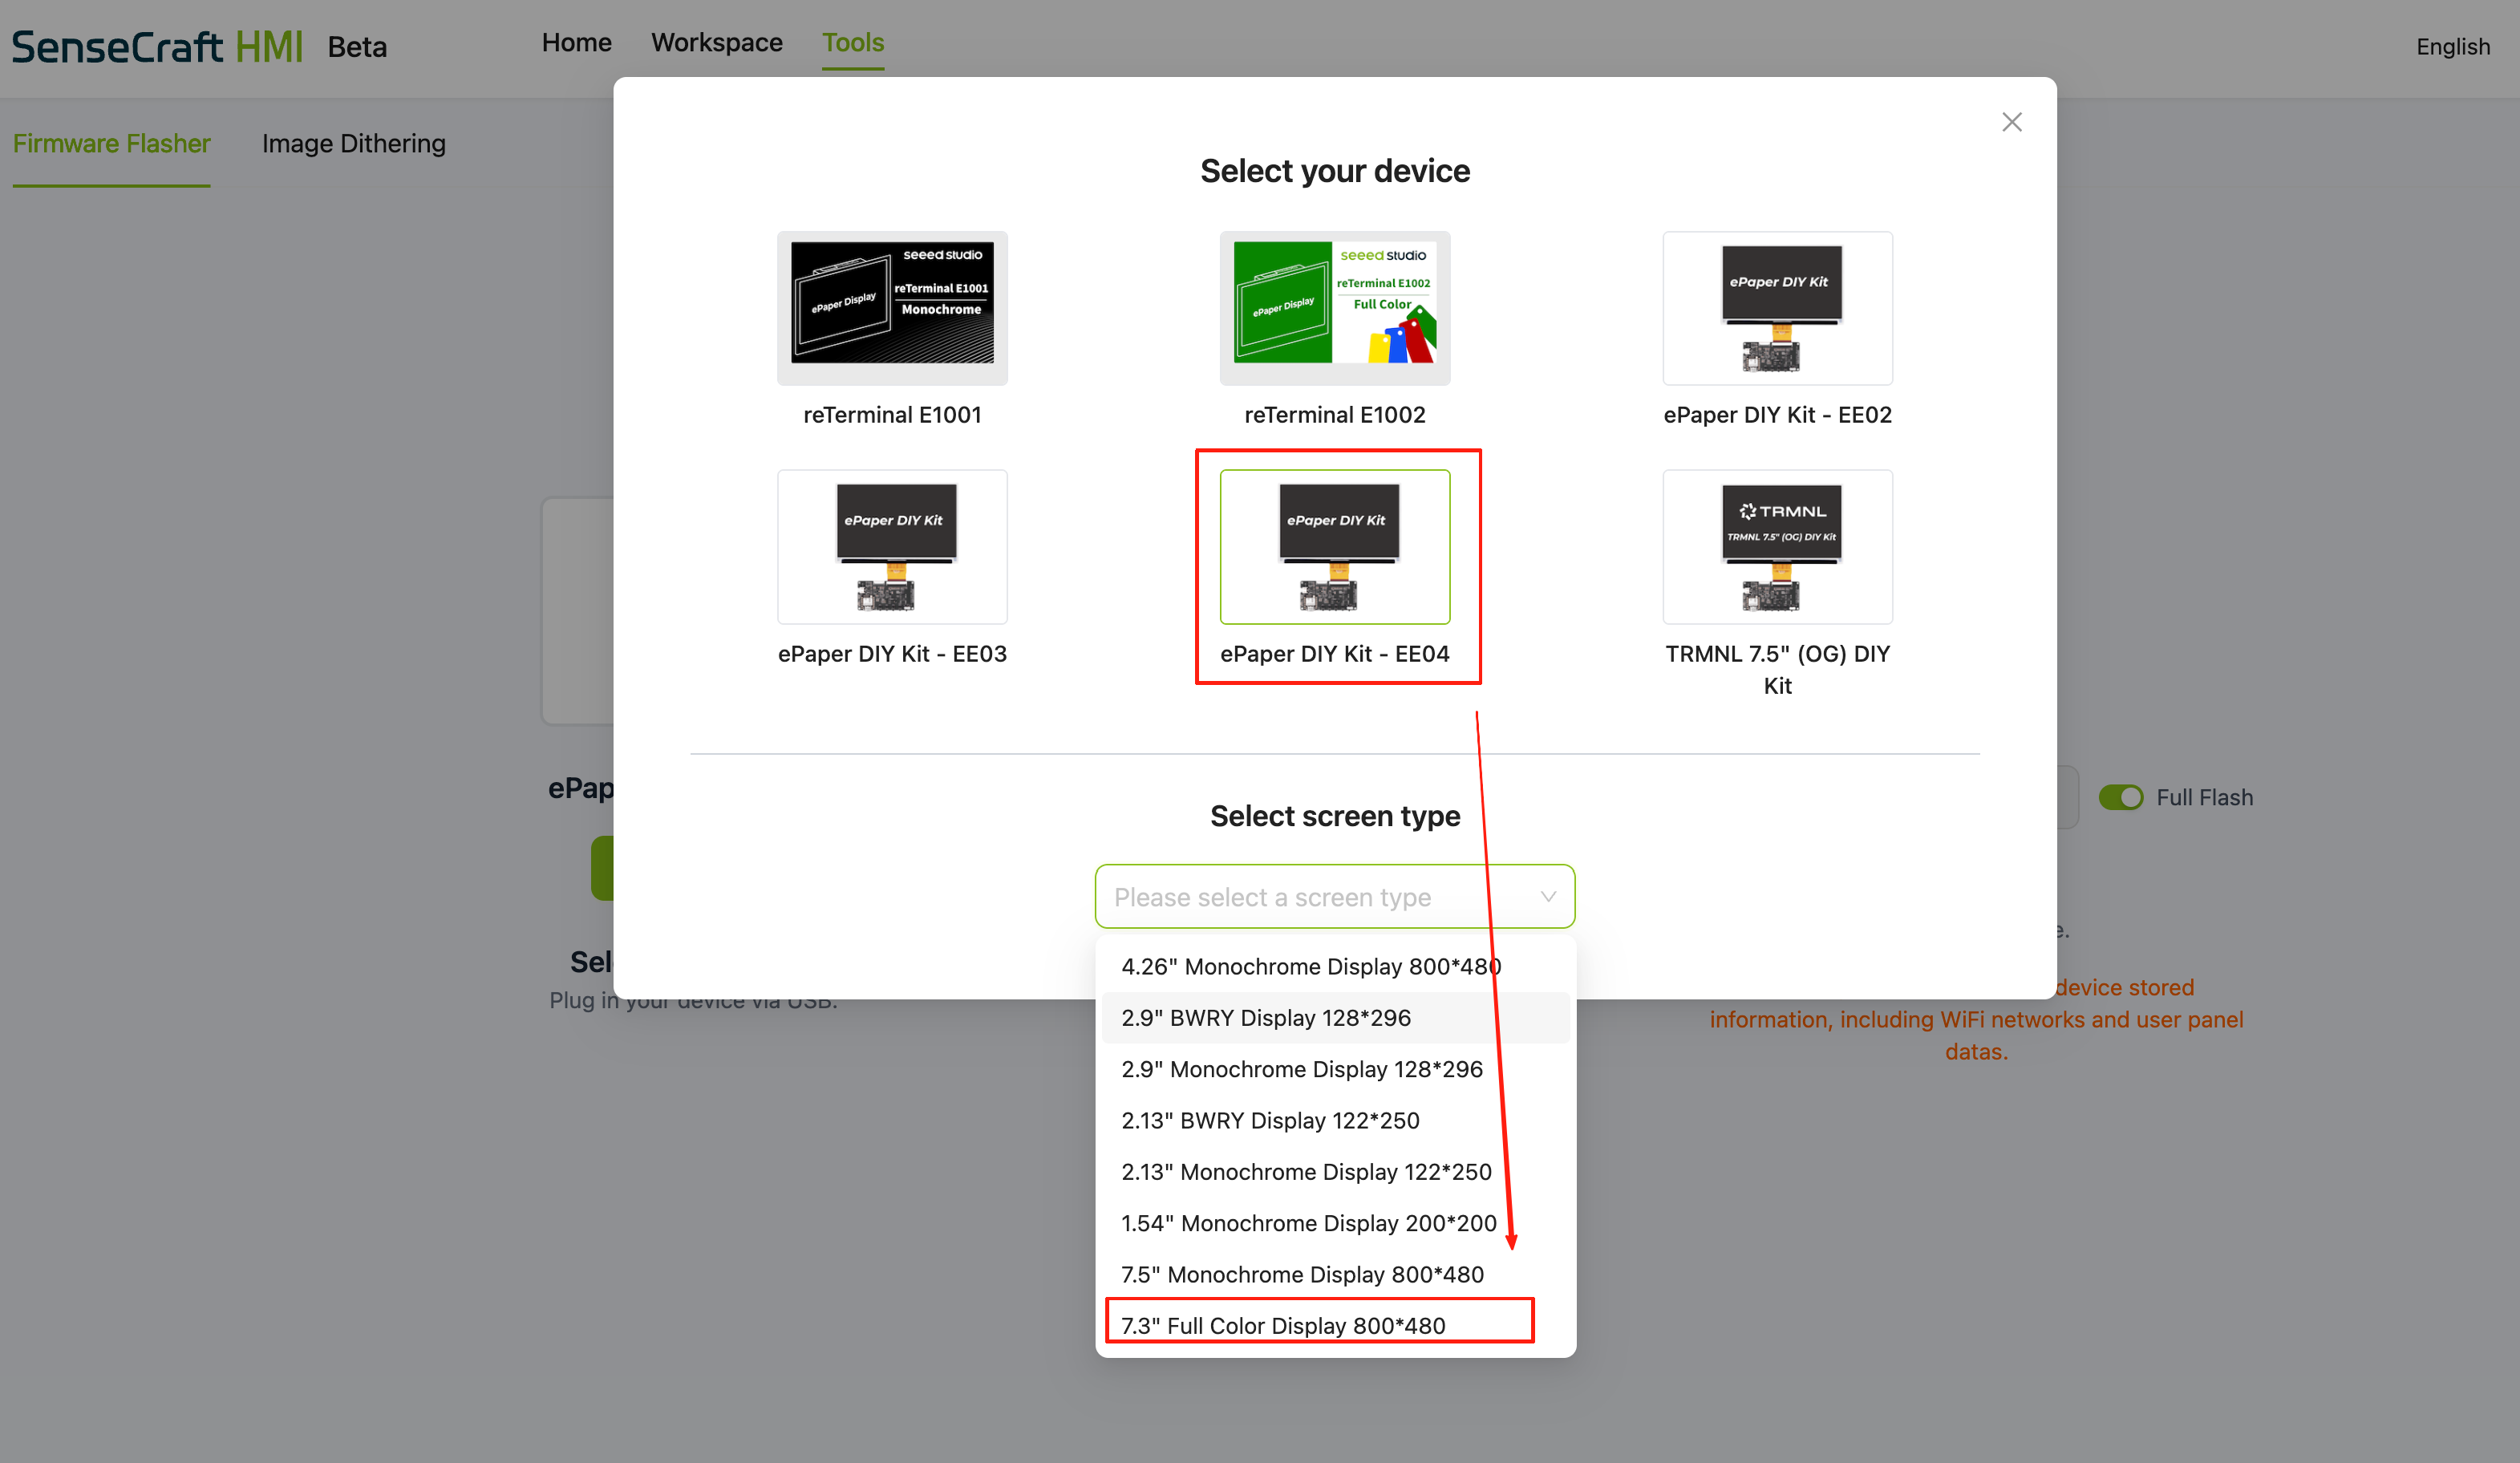Go to the Home page link
This screenshot has height=1463, width=2520.
576,43
